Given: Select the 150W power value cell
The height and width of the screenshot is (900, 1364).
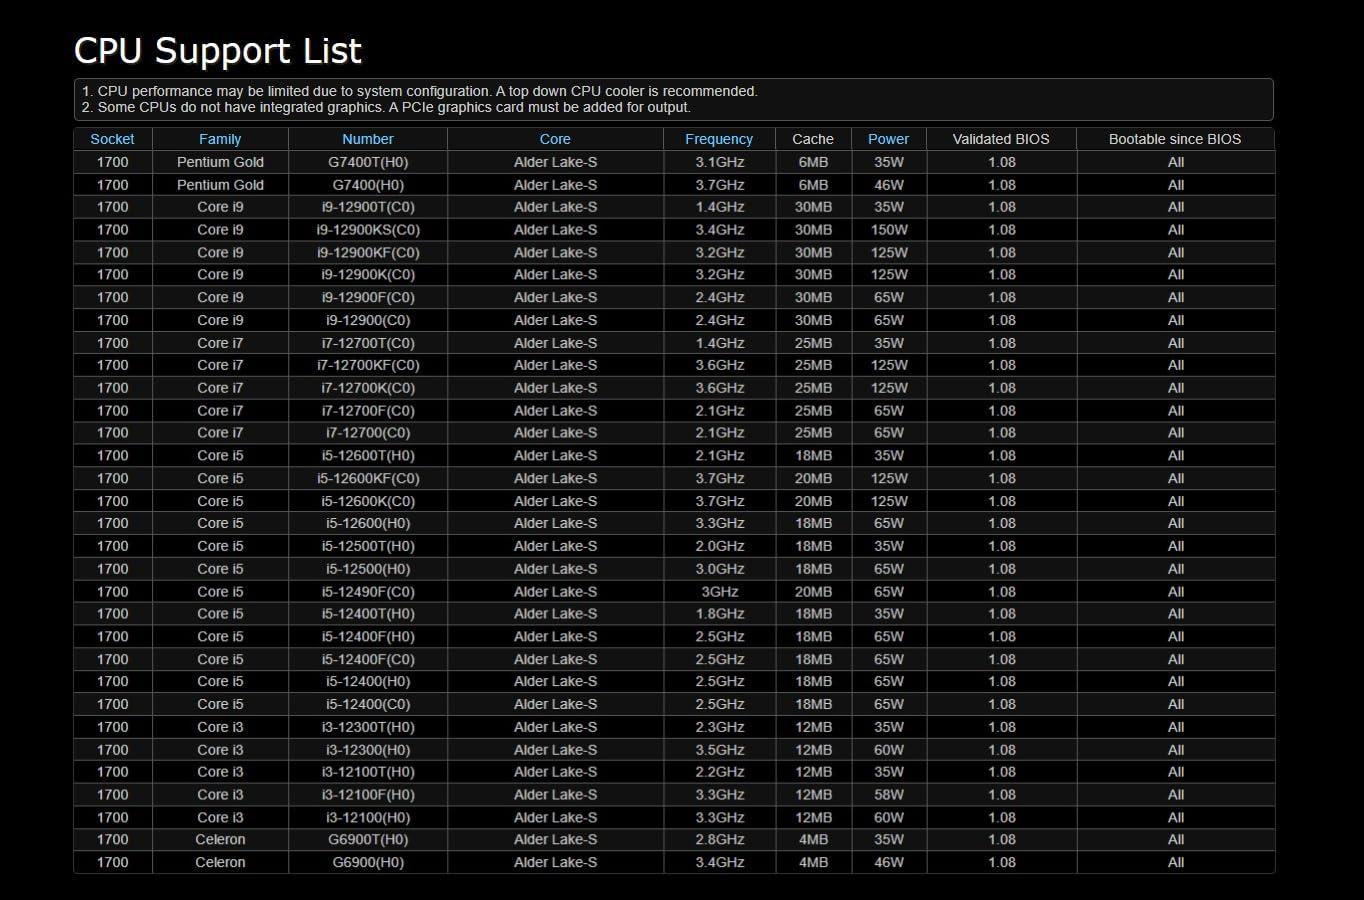Looking at the screenshot, I should [889, 230].
